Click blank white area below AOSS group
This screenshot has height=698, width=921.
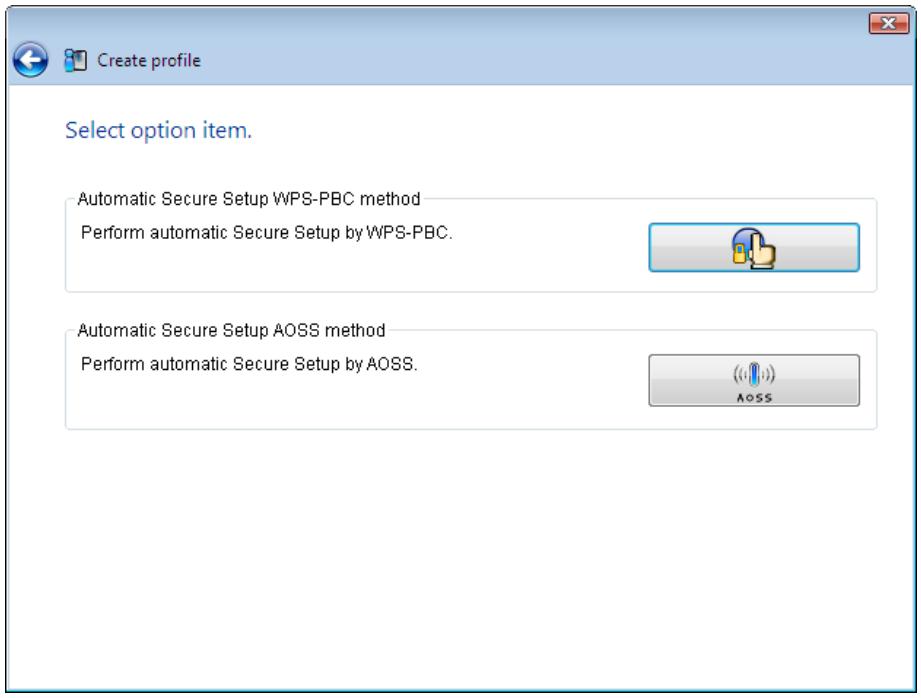(x=460, y=558)
